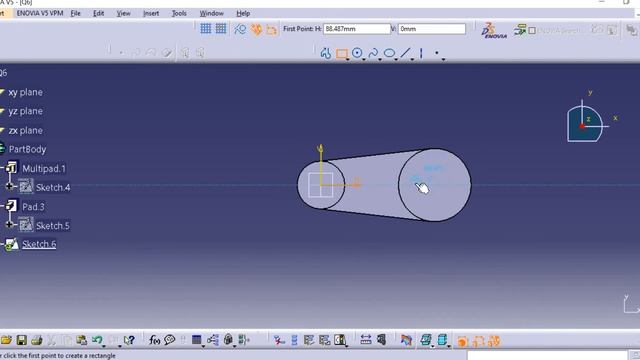Screen dimensions: 640x360
Task: Expand the Sketch.4 node
Action: click(x=9, y=187)
